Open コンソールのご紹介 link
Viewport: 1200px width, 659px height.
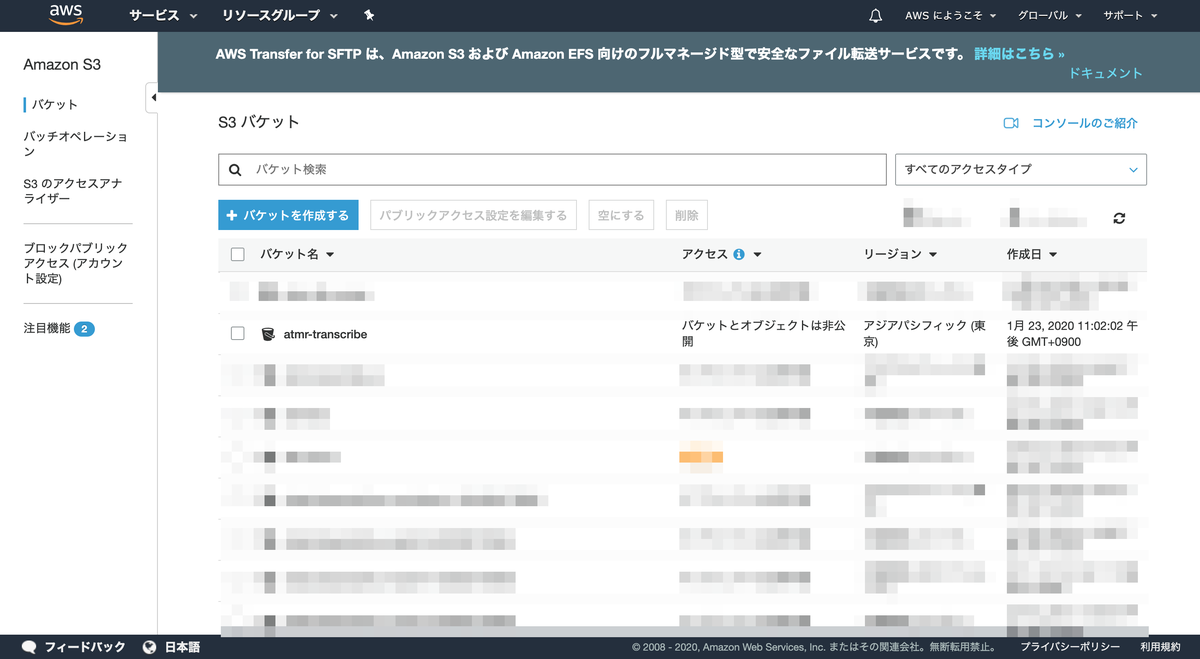click(1085, 123)
